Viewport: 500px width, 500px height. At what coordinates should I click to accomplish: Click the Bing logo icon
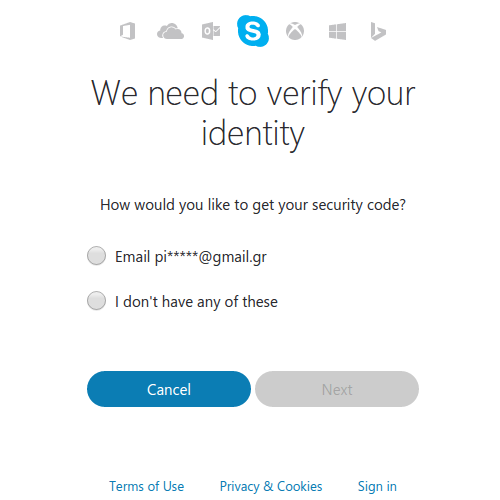[x=378, y=31]
